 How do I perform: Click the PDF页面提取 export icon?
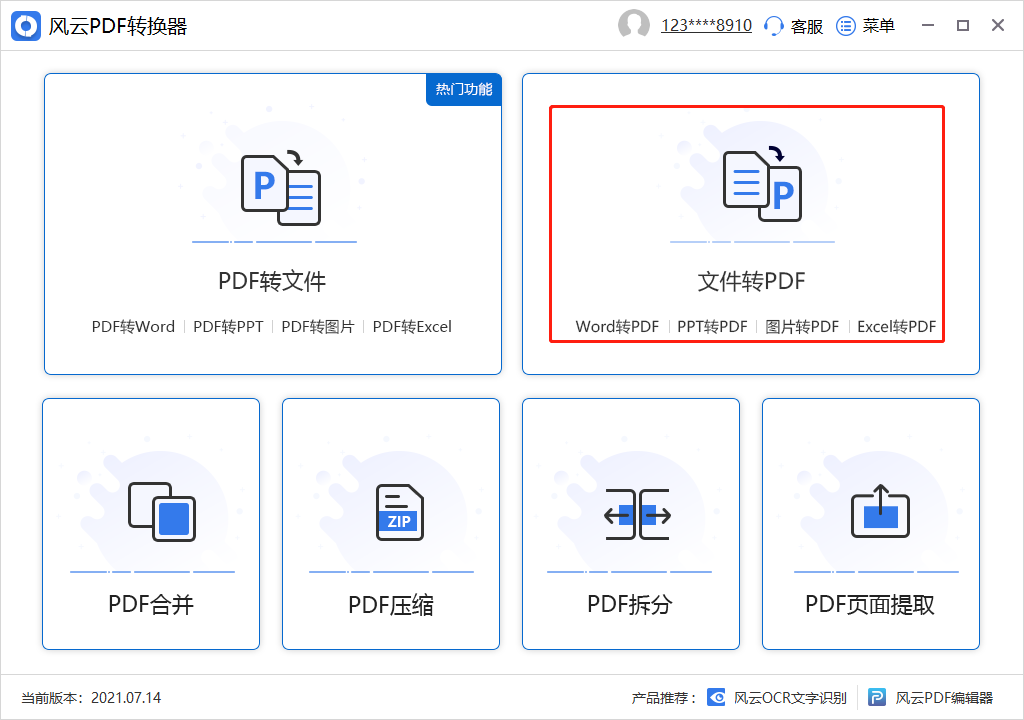pos(880,511)
